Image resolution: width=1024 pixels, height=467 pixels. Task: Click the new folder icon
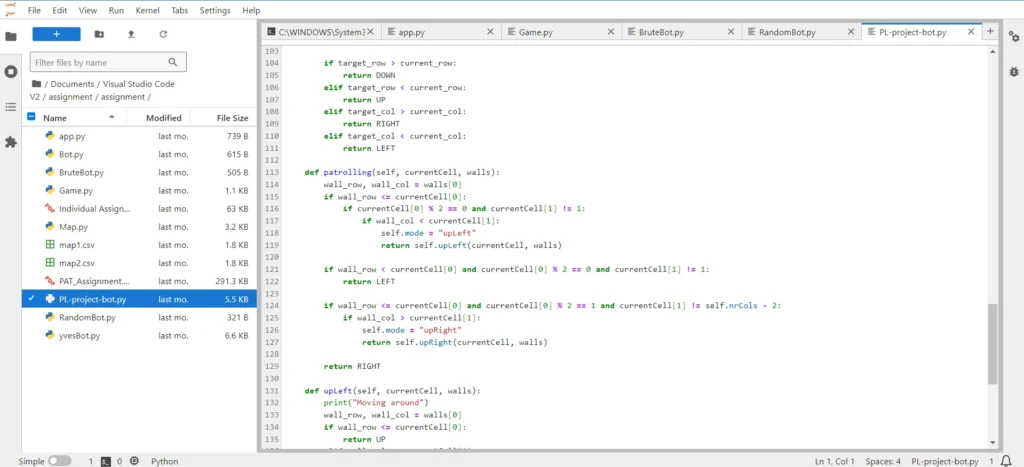coord(99,34)
